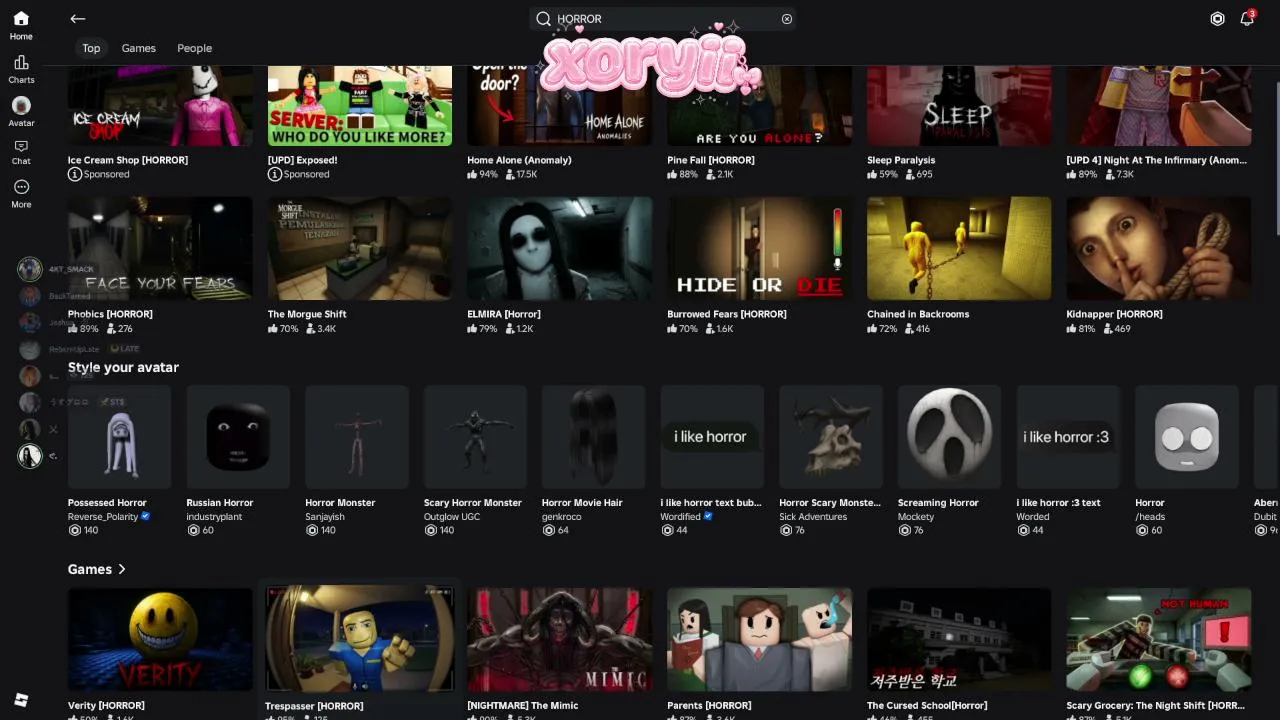The width and height of the screenshot is (1280, 720).
Task: Select the Scary Horror Monster item image
Action: (x=476, y=437)
